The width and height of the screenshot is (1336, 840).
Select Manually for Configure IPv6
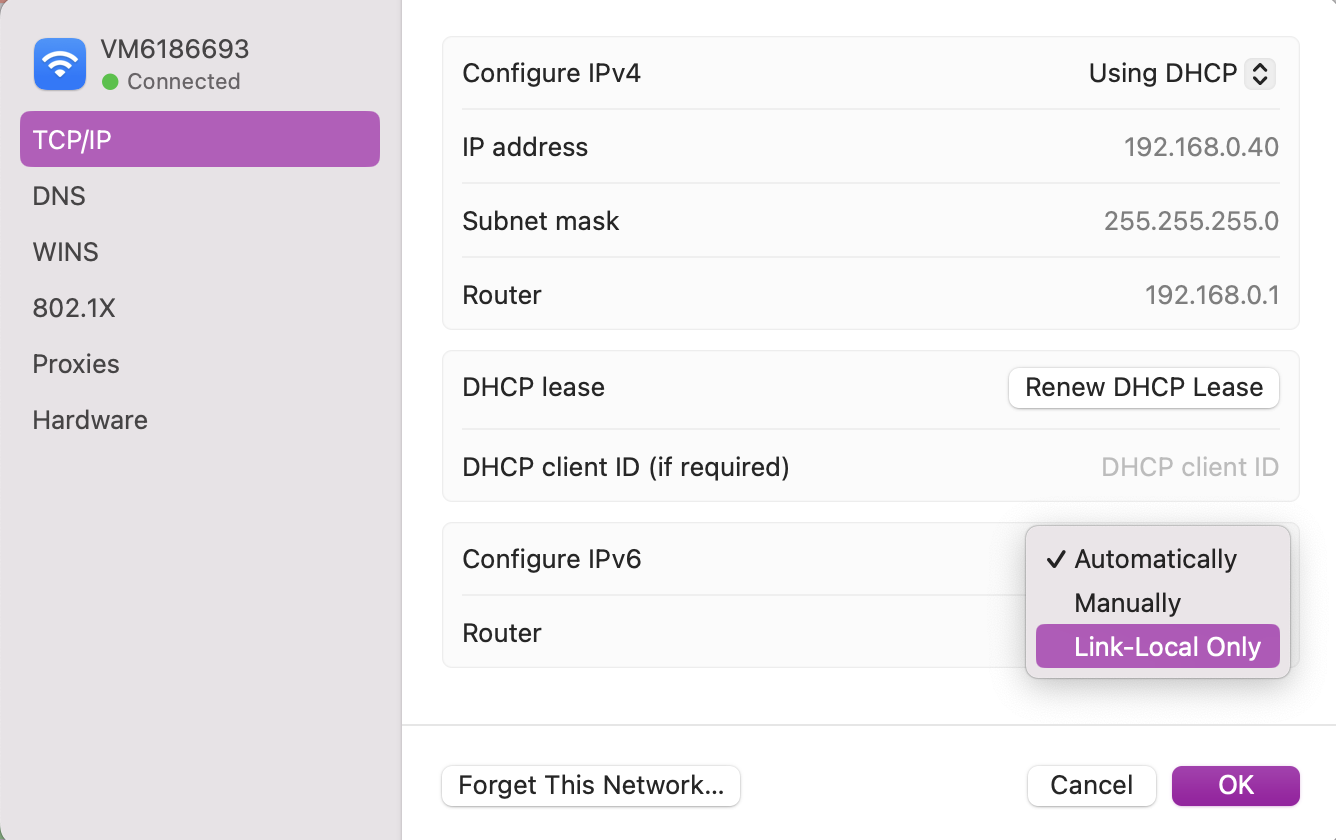tap(1127, 602)
